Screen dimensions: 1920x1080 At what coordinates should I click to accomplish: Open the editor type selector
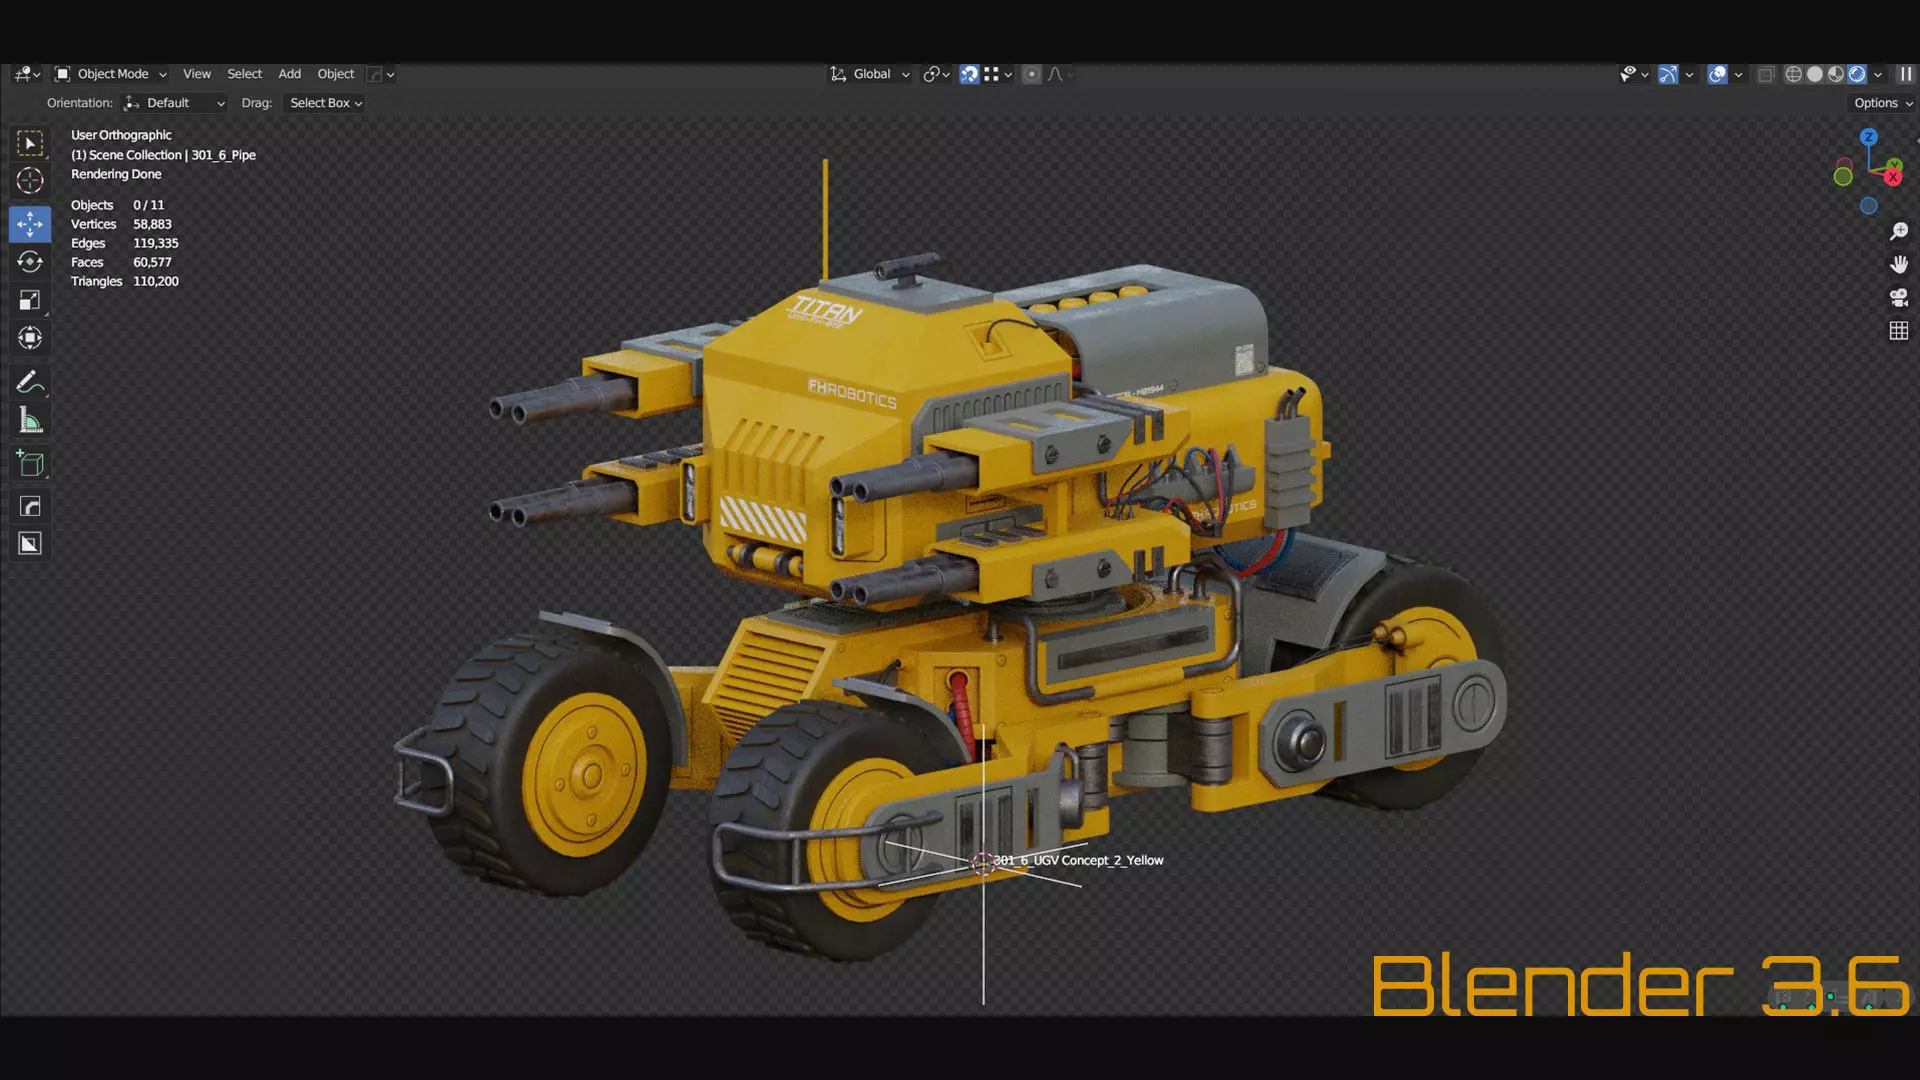click(x=28, y=74)
